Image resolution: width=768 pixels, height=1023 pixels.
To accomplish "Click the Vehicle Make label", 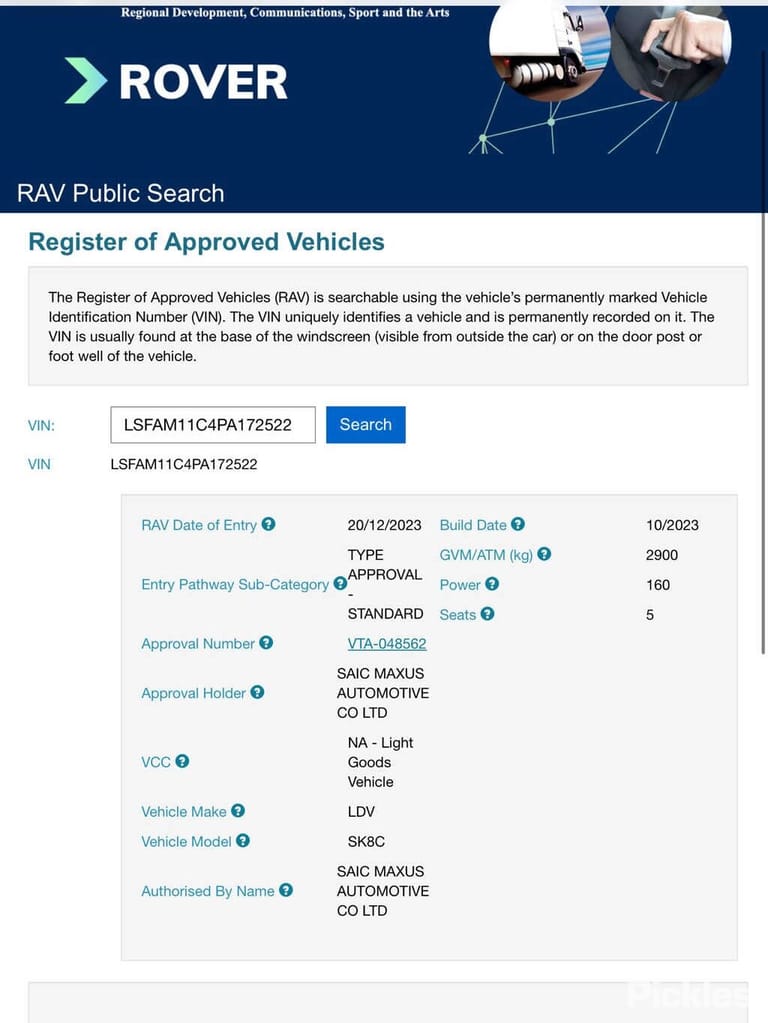I will (x=184, y=812).
